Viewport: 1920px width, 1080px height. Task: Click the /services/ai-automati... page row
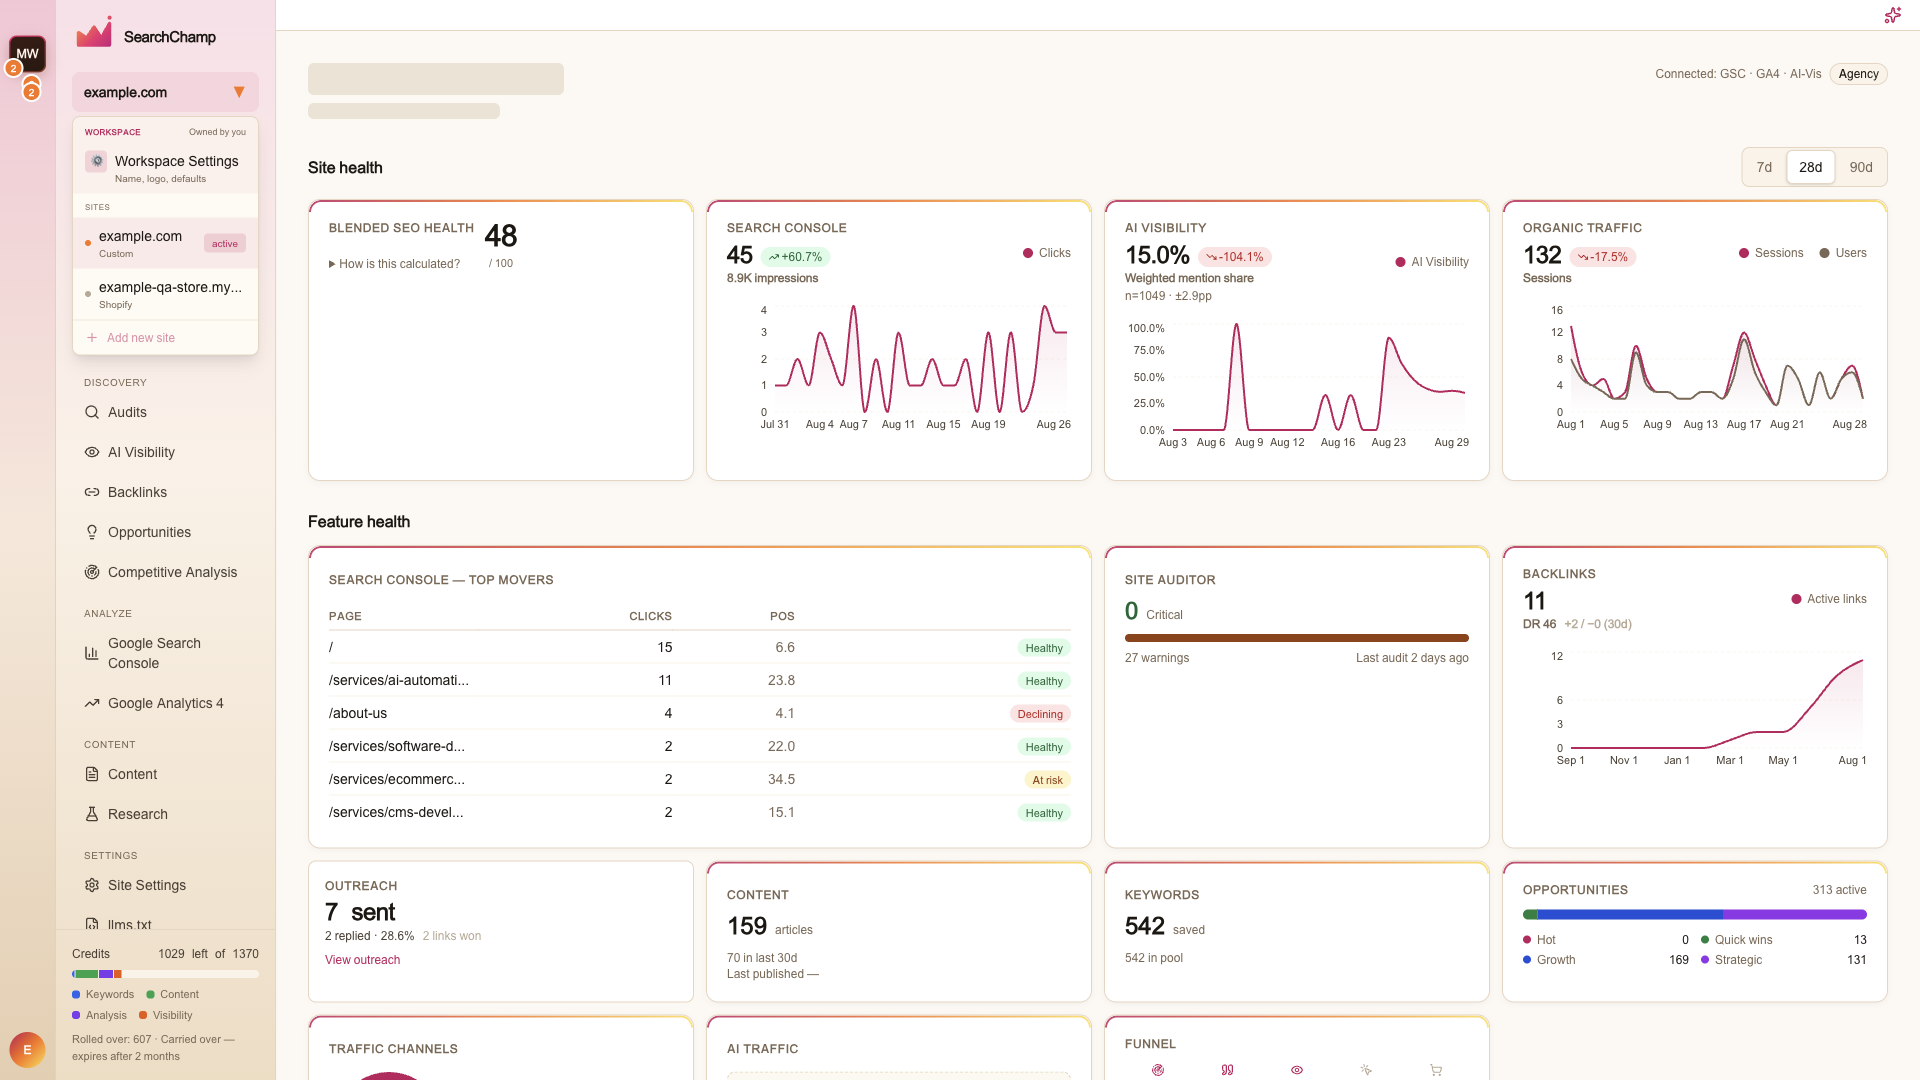(x=699, y=680)
